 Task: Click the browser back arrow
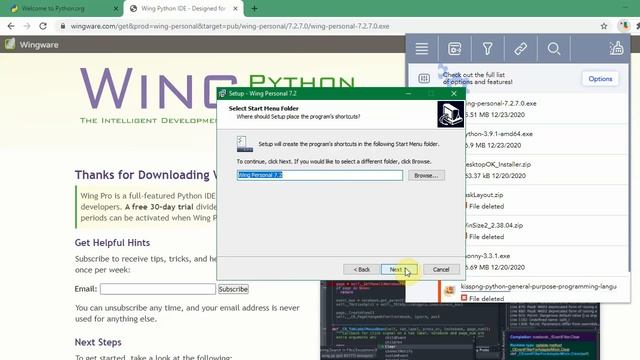[11, 26]
